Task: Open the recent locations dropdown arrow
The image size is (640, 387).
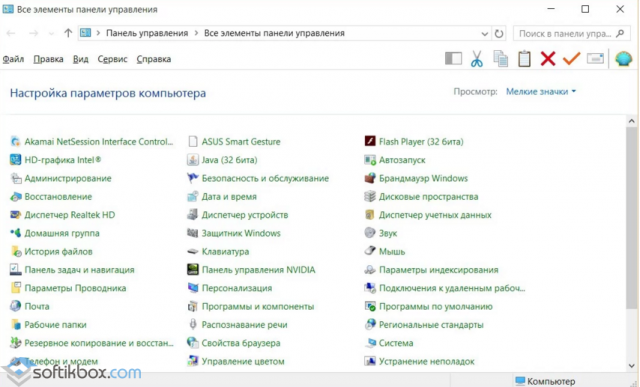Action: tap(51, 33)
